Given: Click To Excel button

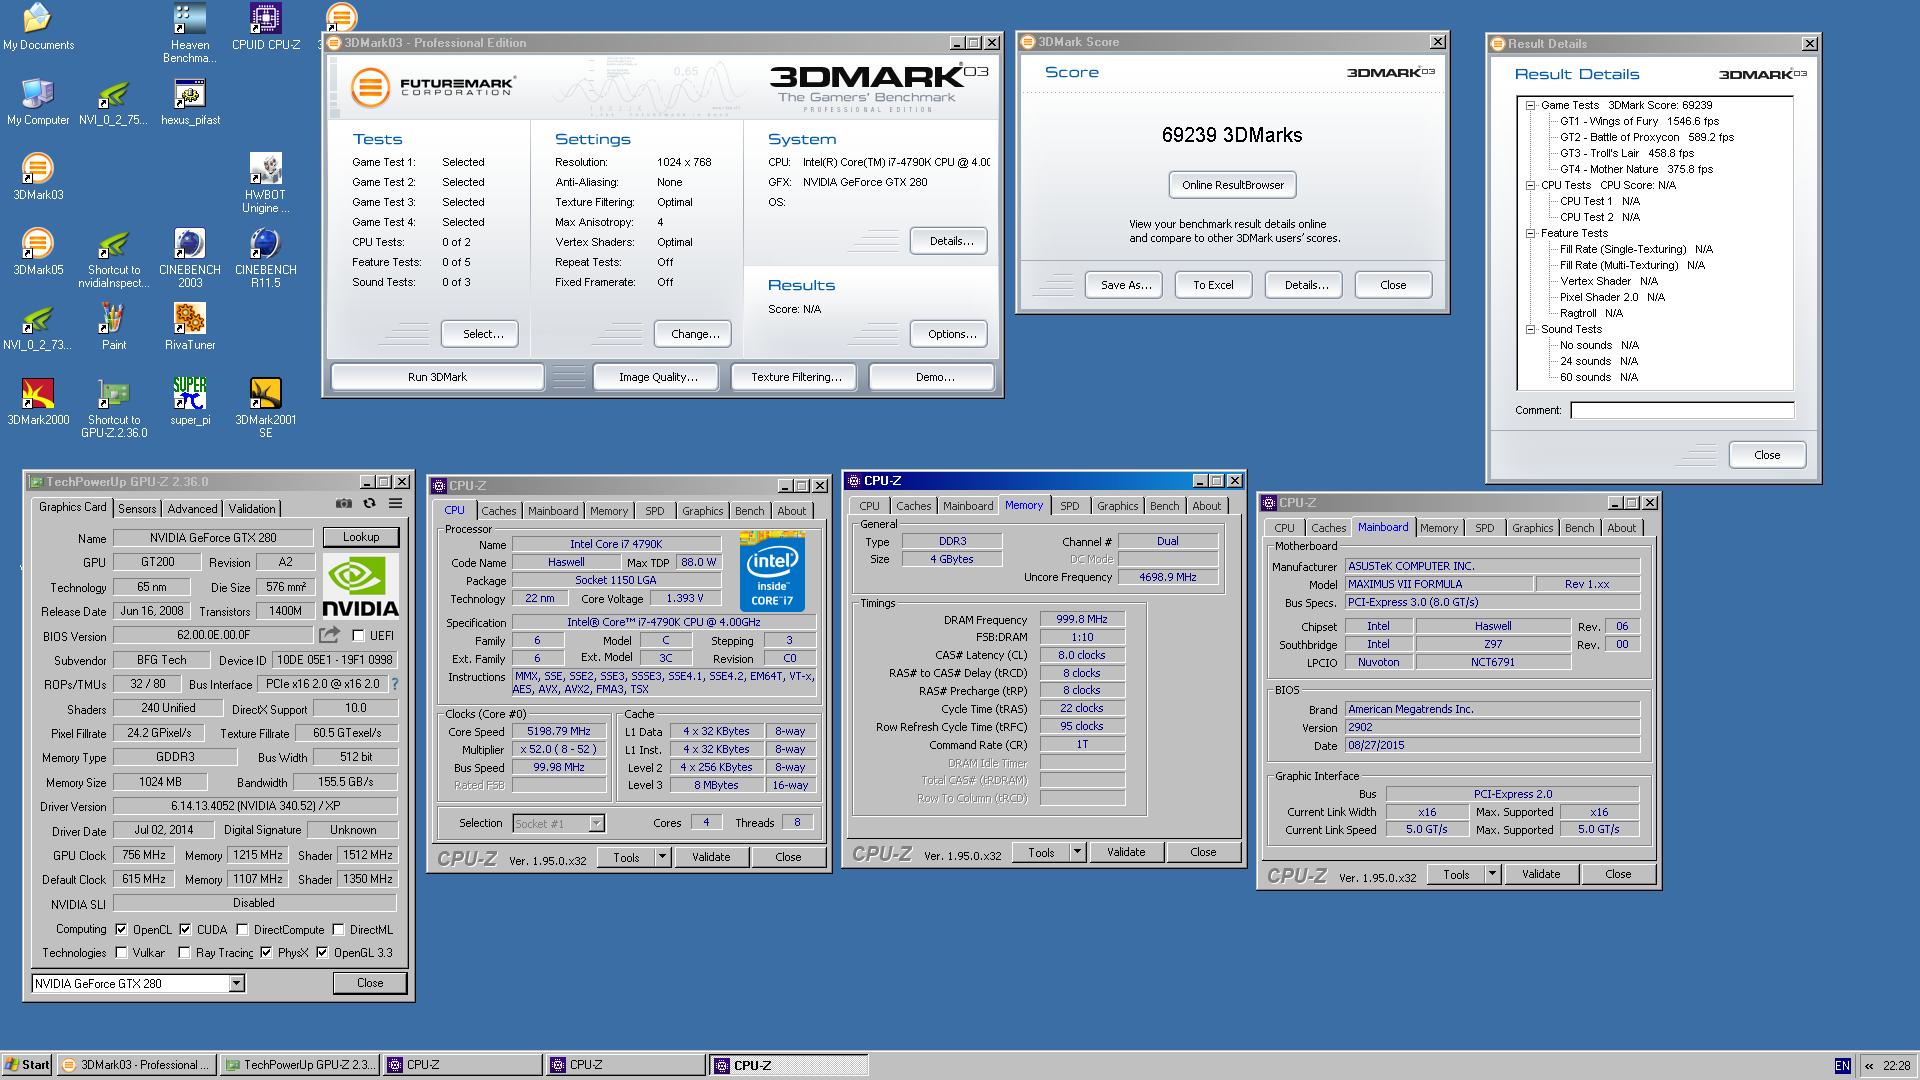Looking at the screenshot, I should (x=1213, y=285).
